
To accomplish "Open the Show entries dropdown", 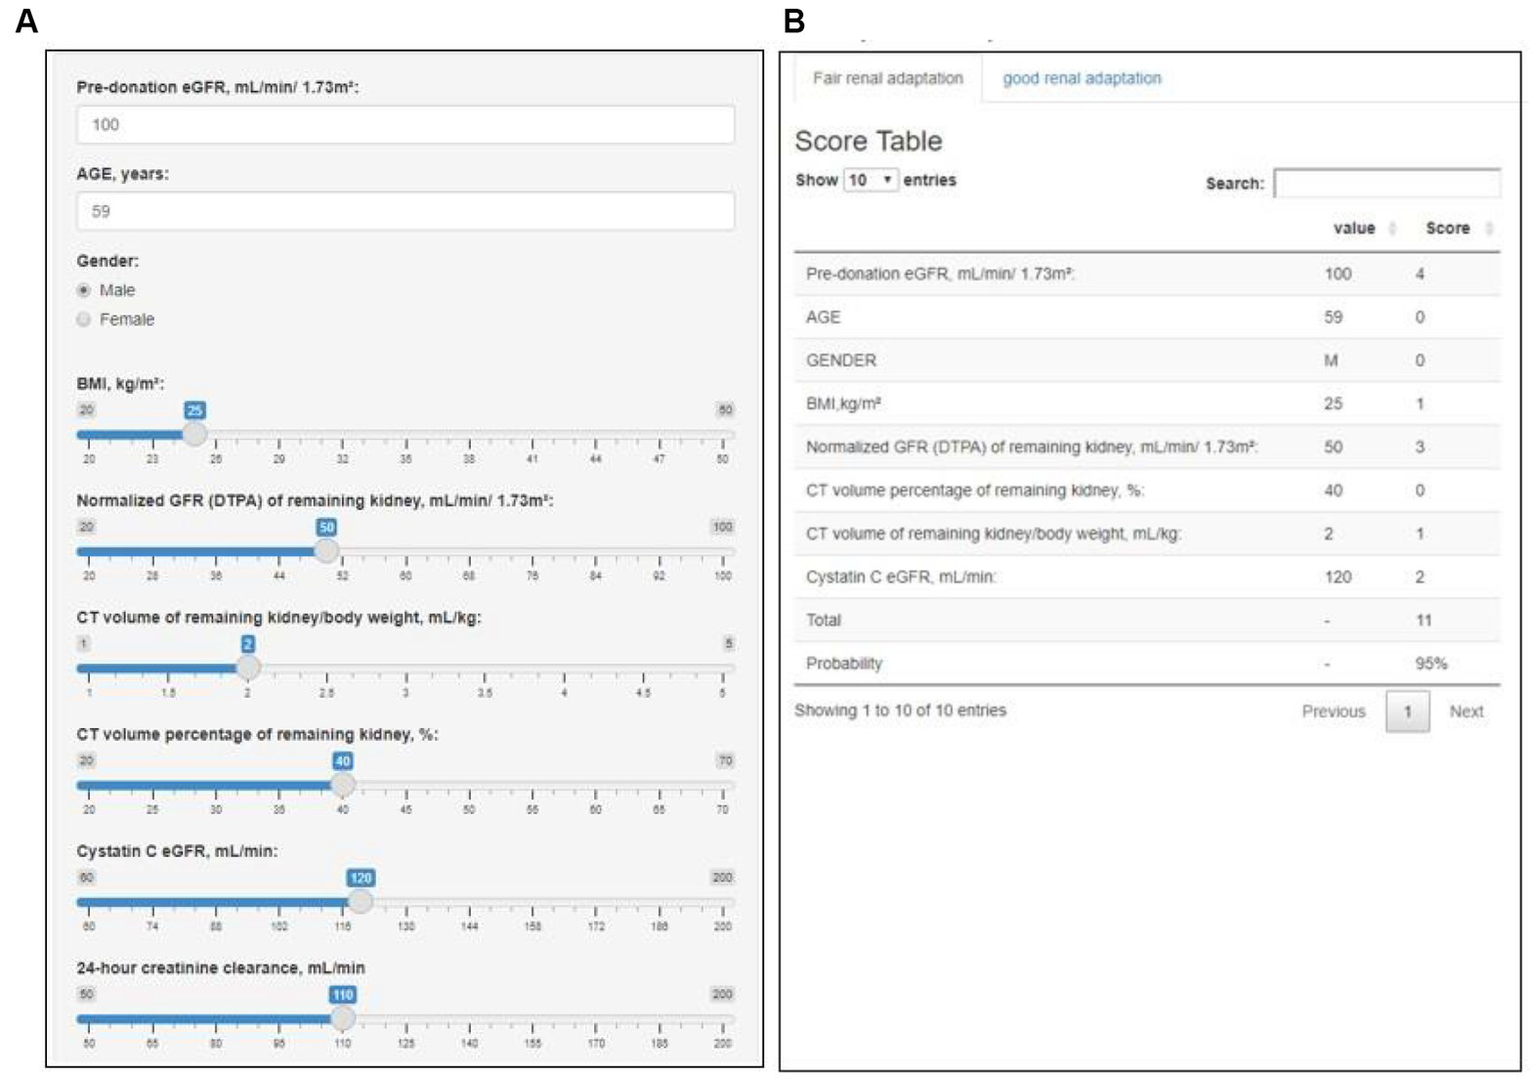I will (x=870, y=180).
